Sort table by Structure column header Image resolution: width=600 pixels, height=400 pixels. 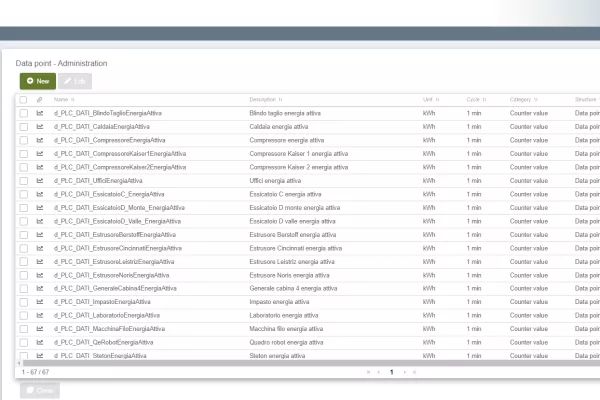(587, 100)
